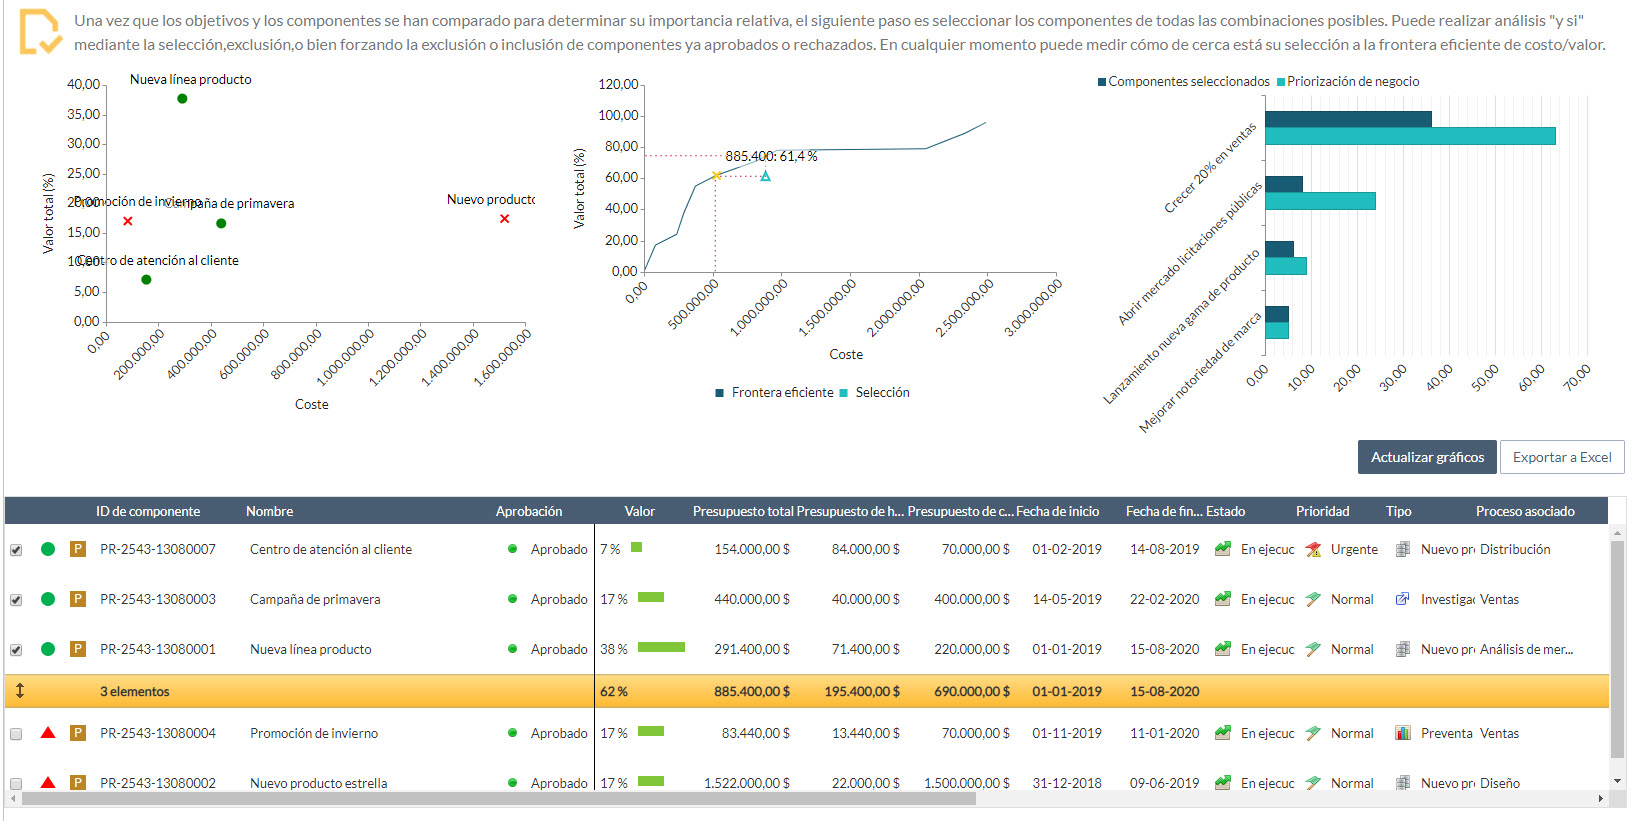The height and width of the screenshot is (821, 1637).
Task: Click the Urgente priority flag icon
Action: (x=1314, y=549)
